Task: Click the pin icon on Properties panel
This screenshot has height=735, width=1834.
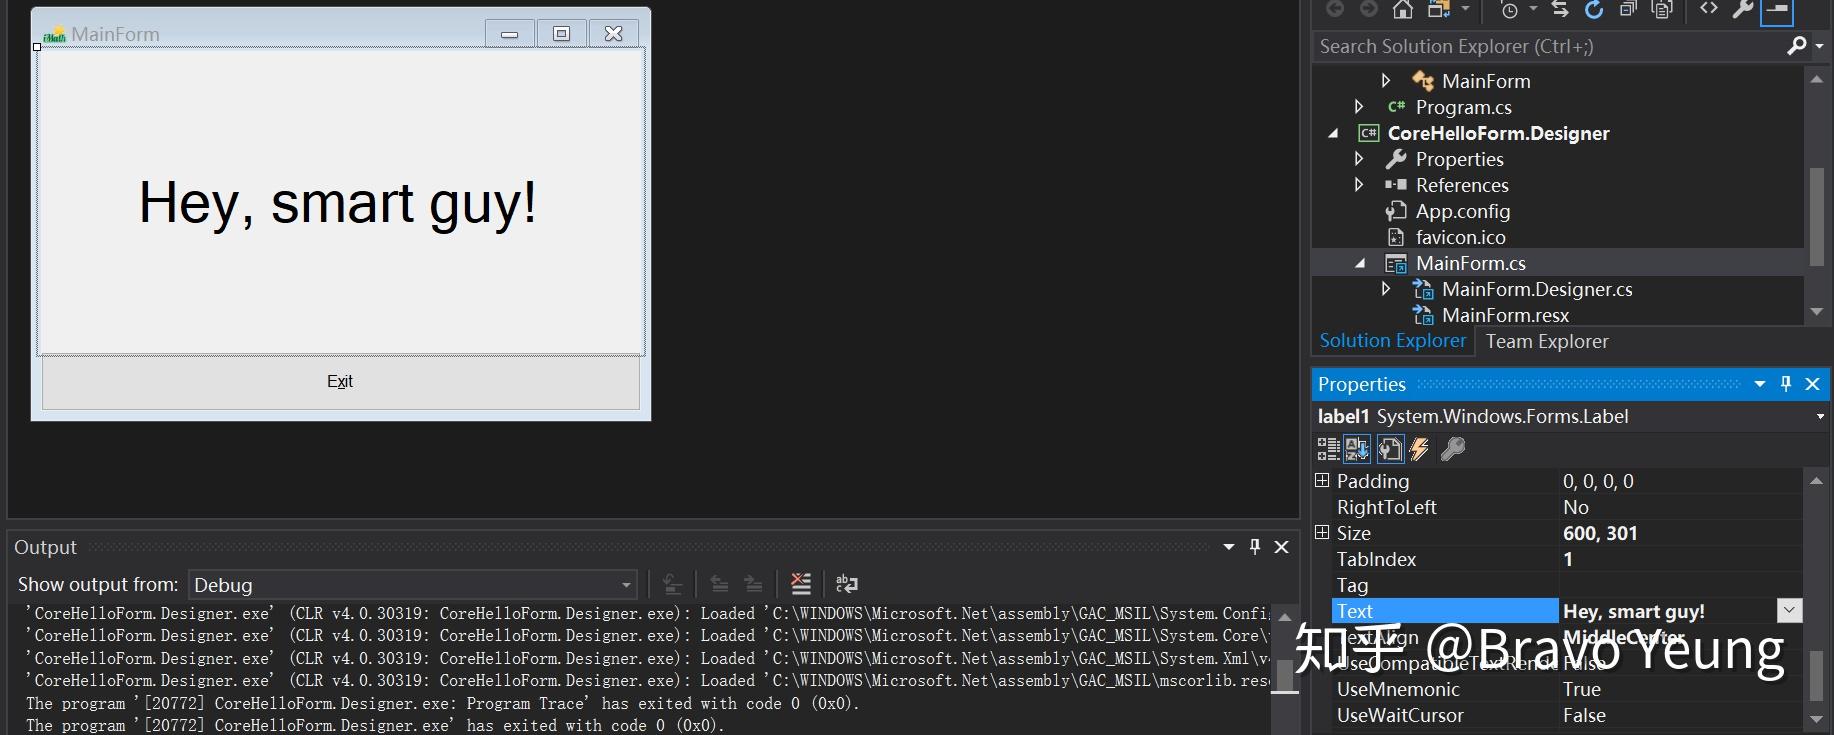Action: [x=1786, y=384]
